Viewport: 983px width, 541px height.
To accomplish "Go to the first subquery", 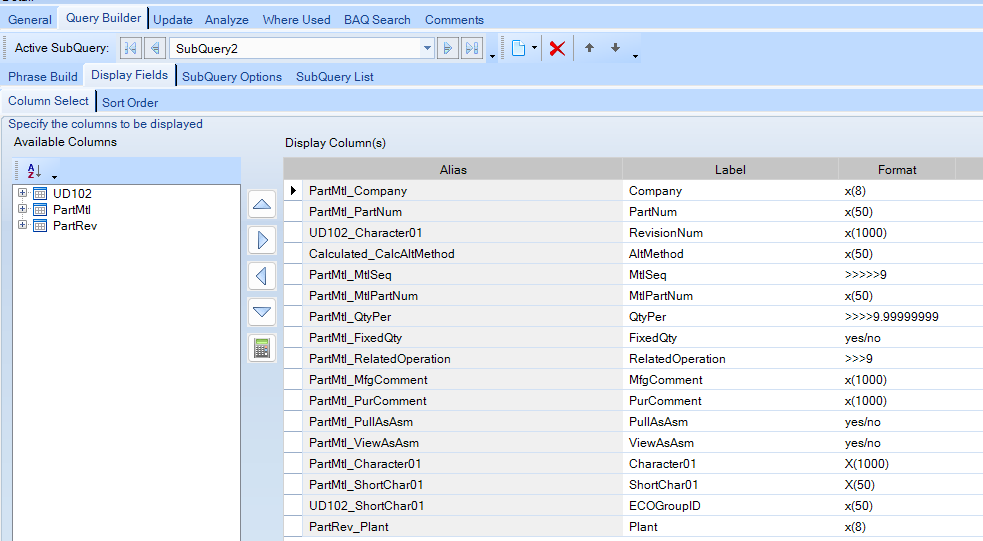I will pyautogui.click(x=131, y=48).
